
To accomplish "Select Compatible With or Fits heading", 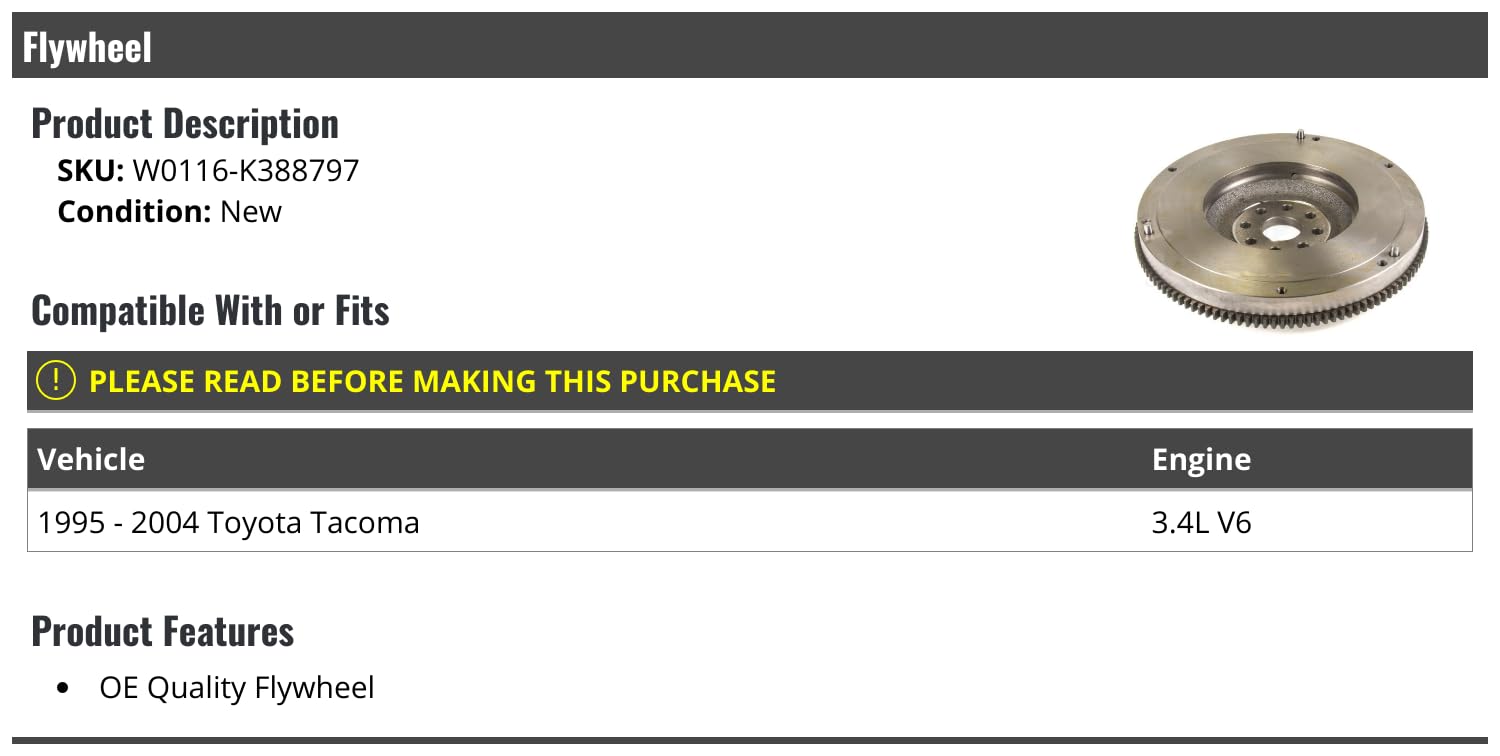I will click(210, 311).
